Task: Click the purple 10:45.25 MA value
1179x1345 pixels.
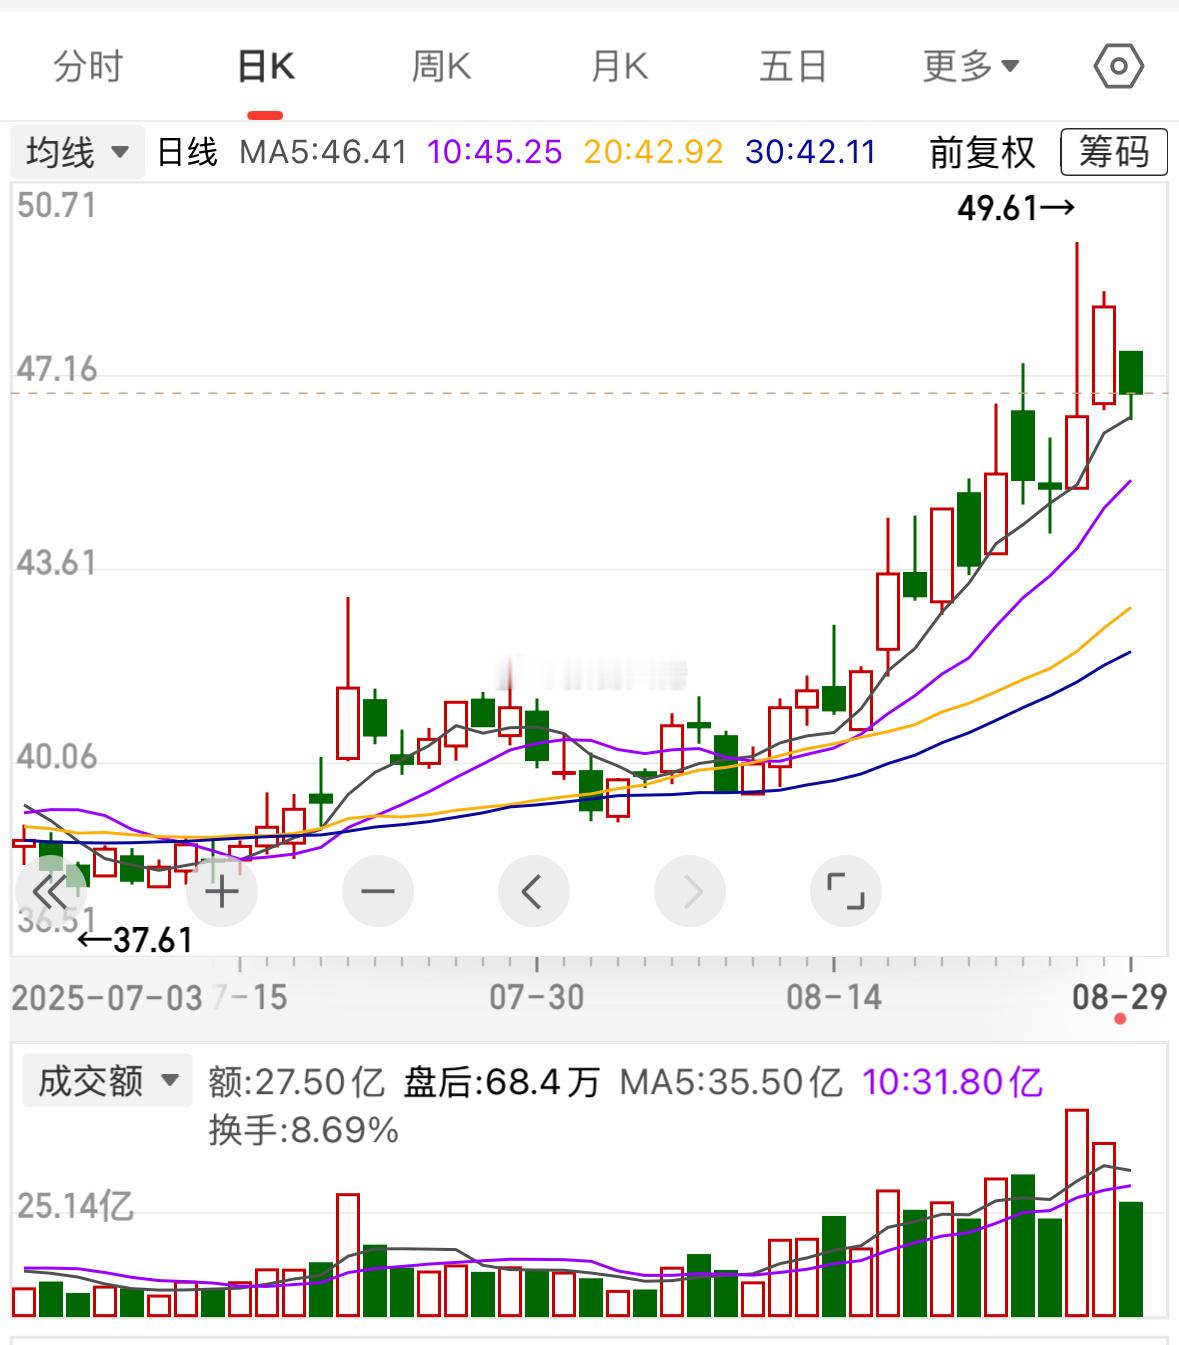Action: click(495, 152)
